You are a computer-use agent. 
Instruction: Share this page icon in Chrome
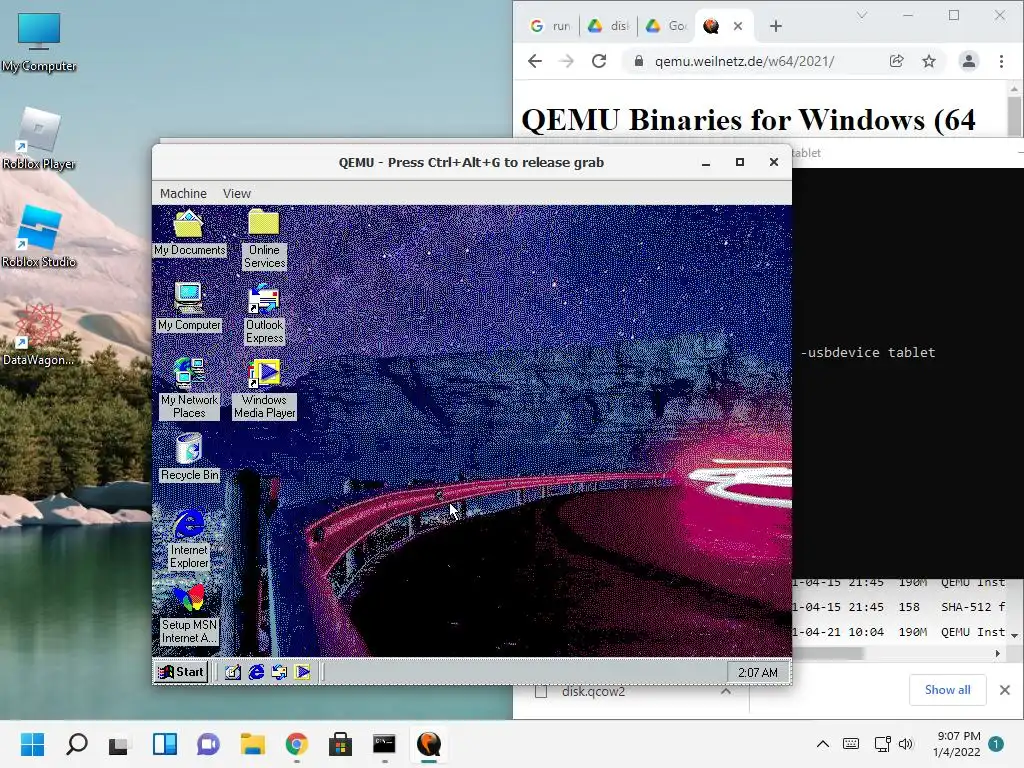click(x=897, y=61)
